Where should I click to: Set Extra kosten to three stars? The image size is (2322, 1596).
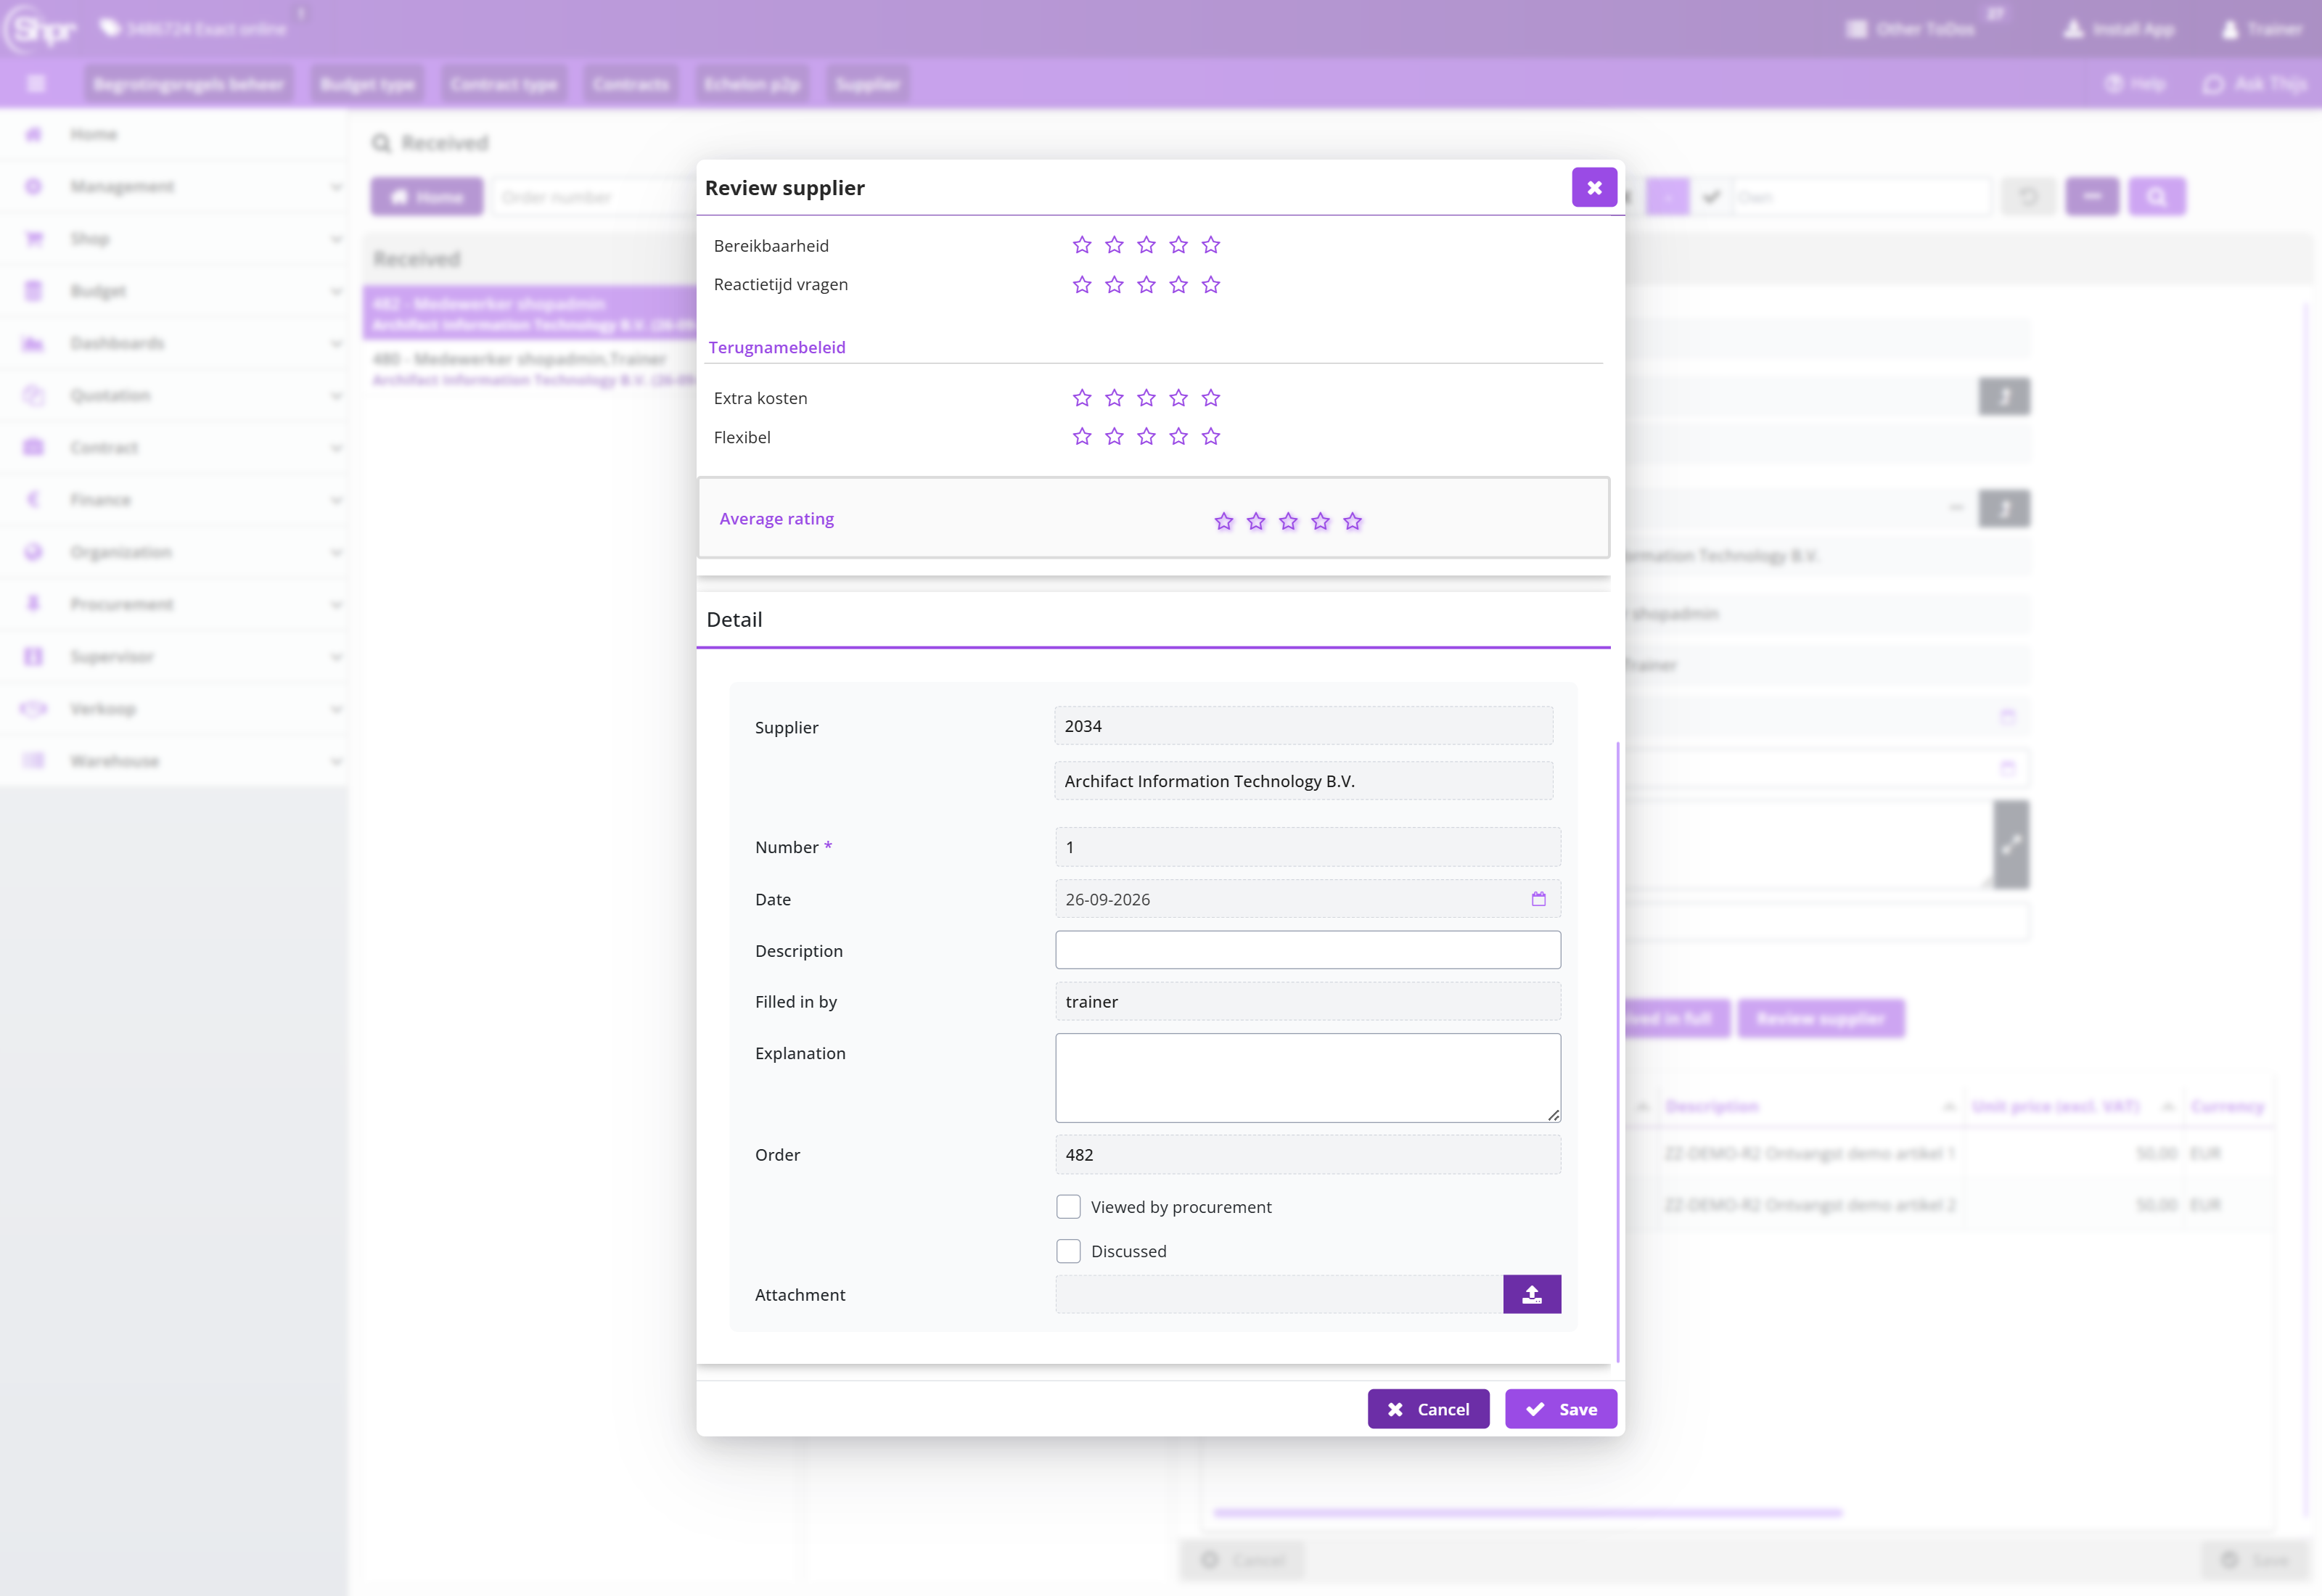click(x=1146, y=398)
